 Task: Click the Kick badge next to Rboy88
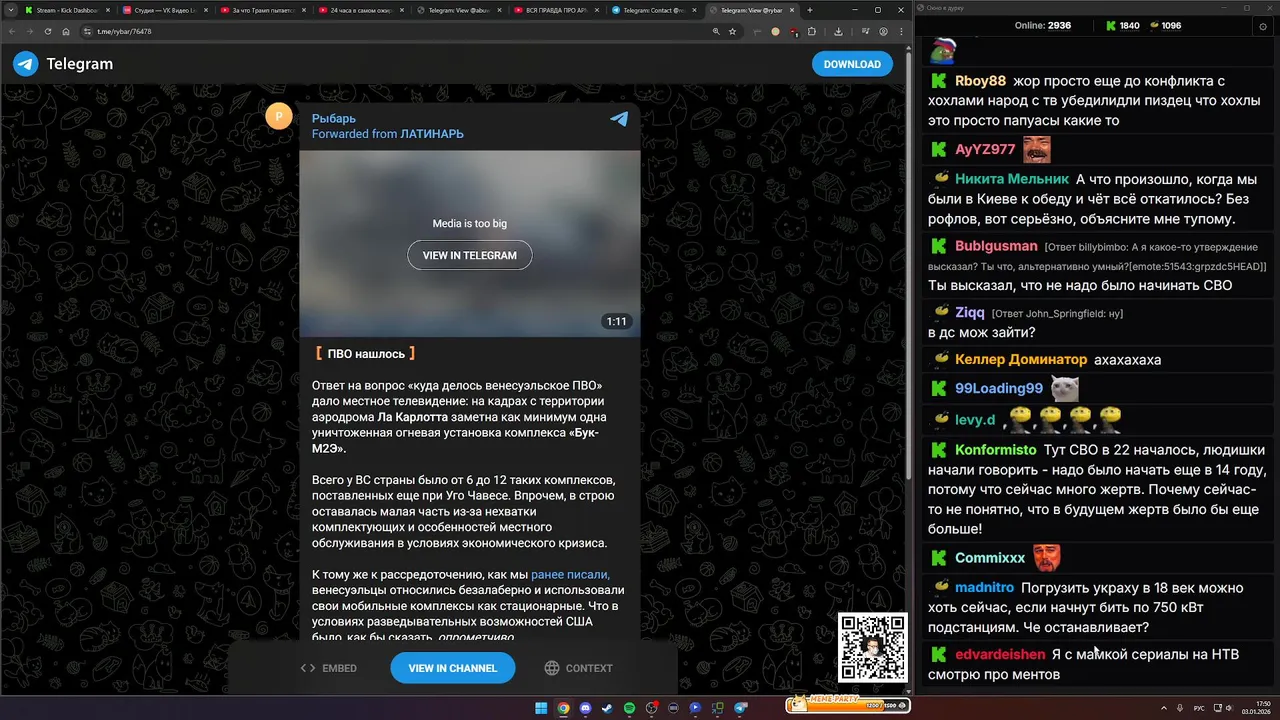(x=939, y=81)
